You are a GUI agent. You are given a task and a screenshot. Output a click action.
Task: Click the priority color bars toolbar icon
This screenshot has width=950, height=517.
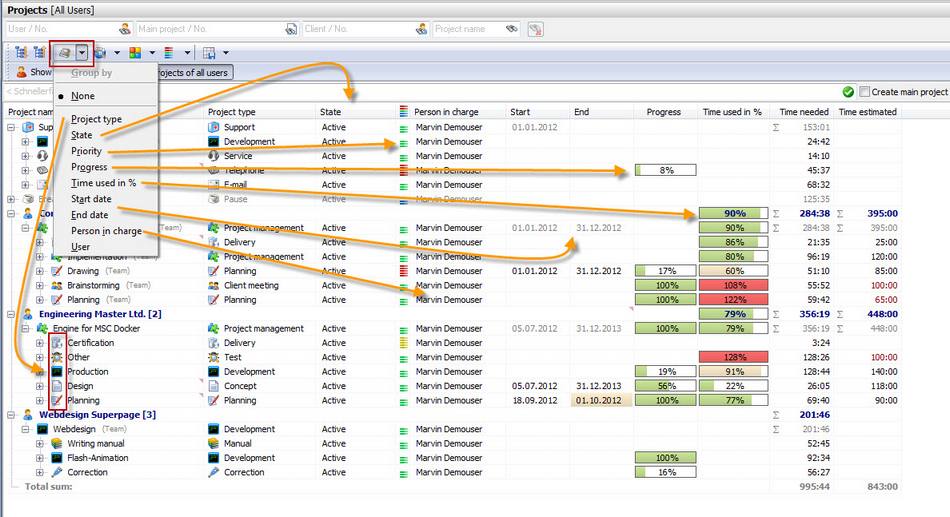[x=169, y=53]
